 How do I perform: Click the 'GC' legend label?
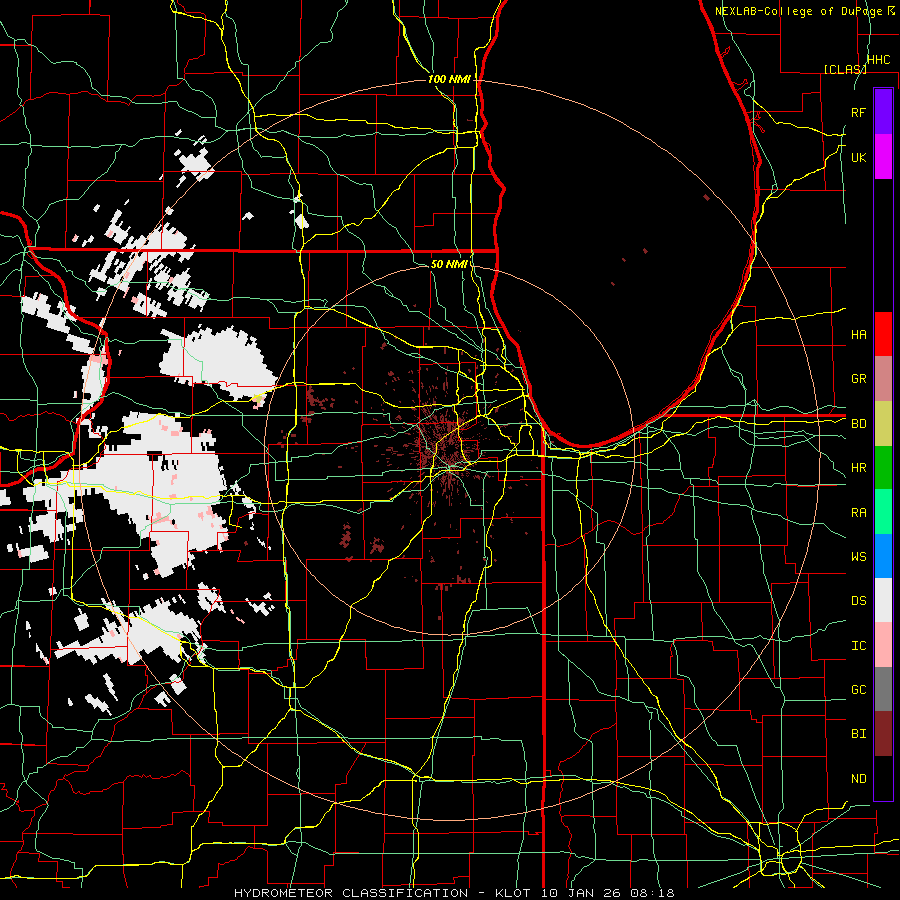coord(858,689)
